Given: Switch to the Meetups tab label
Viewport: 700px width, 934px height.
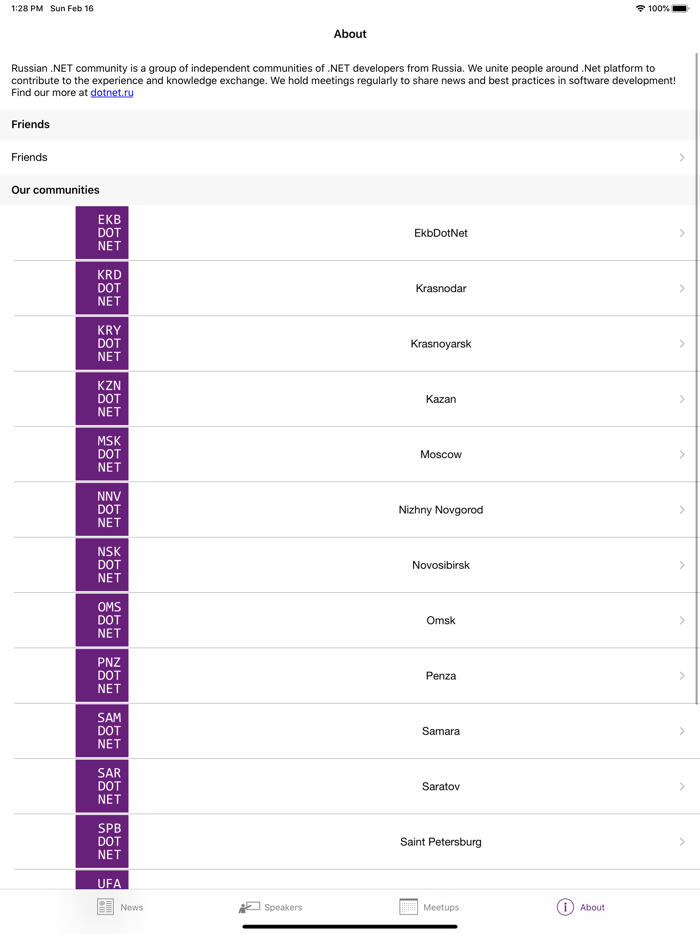Looking at the screenshot, I should pyautogui.click(x=441, y=908).
